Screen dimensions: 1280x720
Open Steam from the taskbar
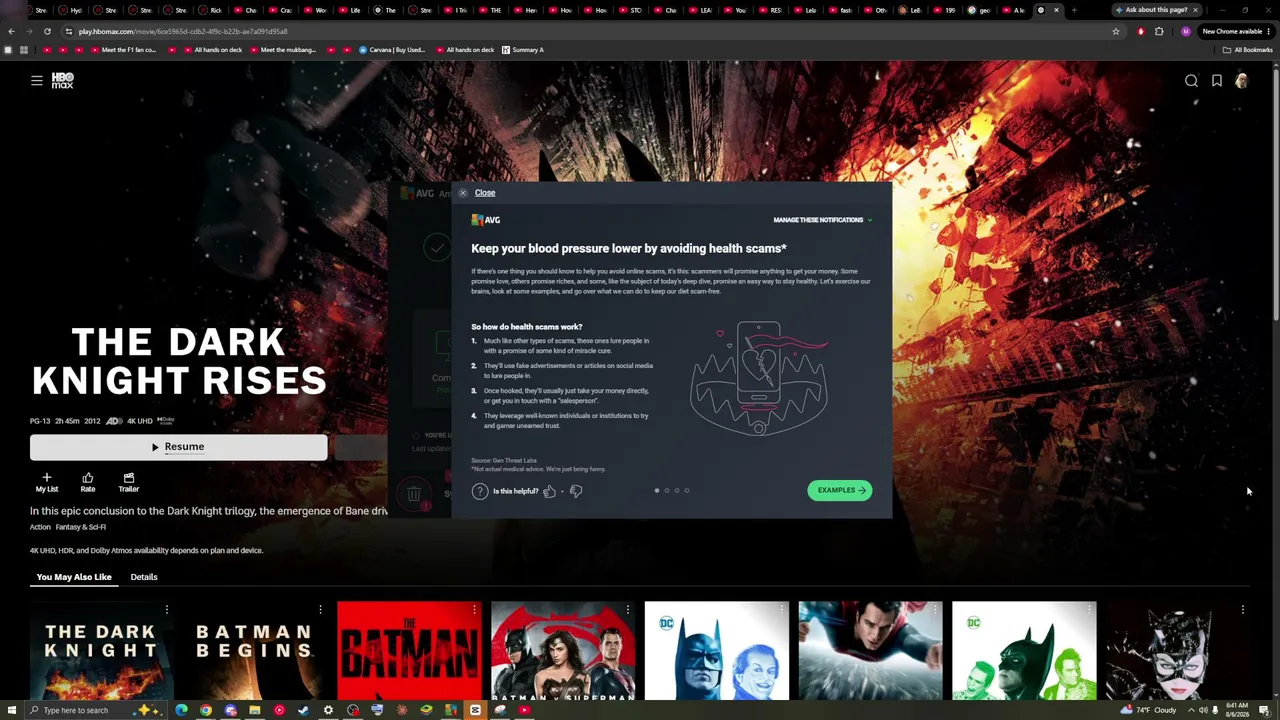(x=304, y=710)
